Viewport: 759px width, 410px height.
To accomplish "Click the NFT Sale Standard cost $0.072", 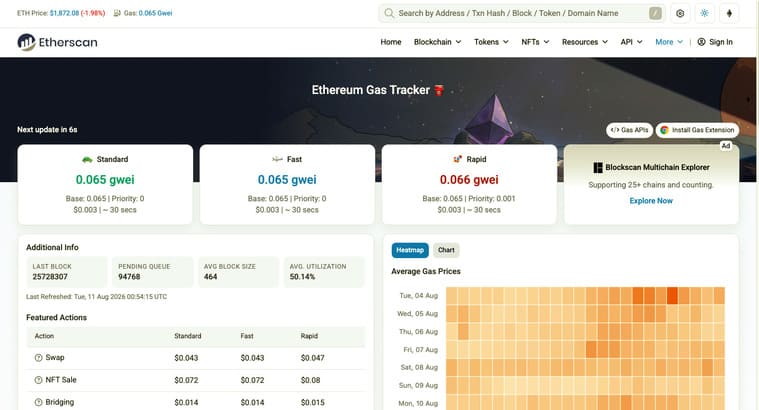I will 186,380.
